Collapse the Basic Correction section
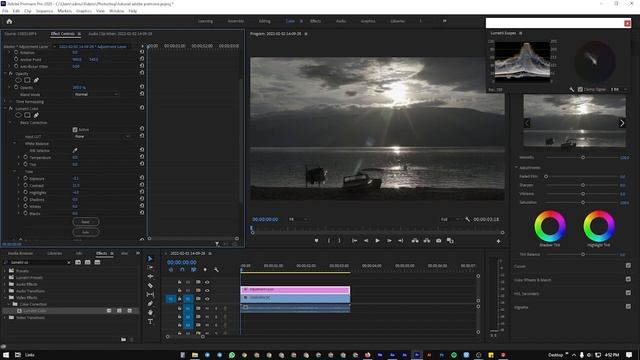This screenshot has height=360, width=640. click(10, 122)
